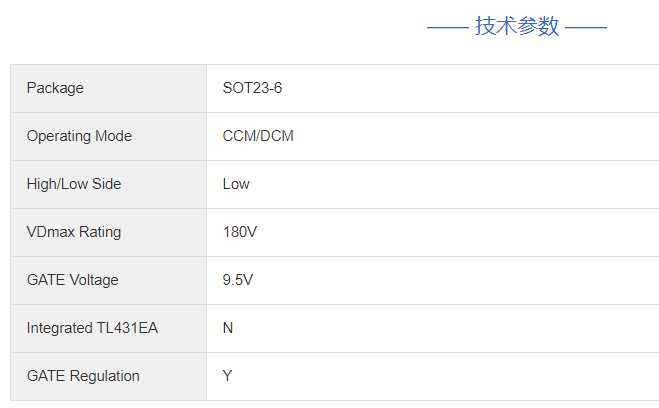Click the GATE Regulation label

[x=83, y=376]
